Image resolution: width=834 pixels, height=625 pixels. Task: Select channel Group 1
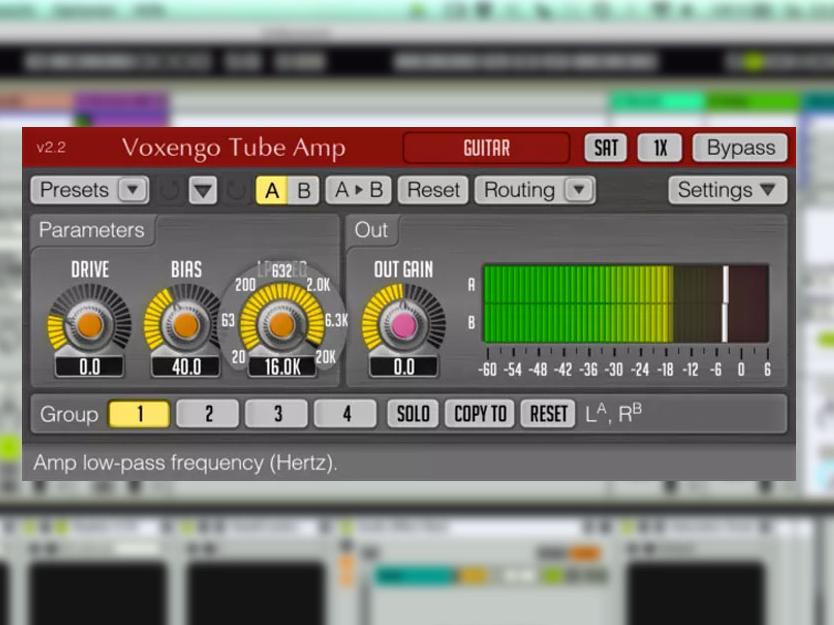click(139, 414)
